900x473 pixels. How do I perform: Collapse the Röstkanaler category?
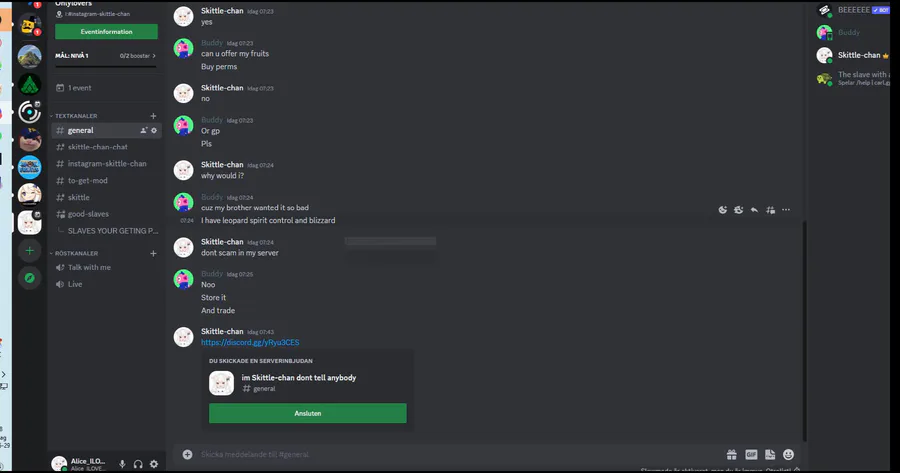[x=76, y=253]
